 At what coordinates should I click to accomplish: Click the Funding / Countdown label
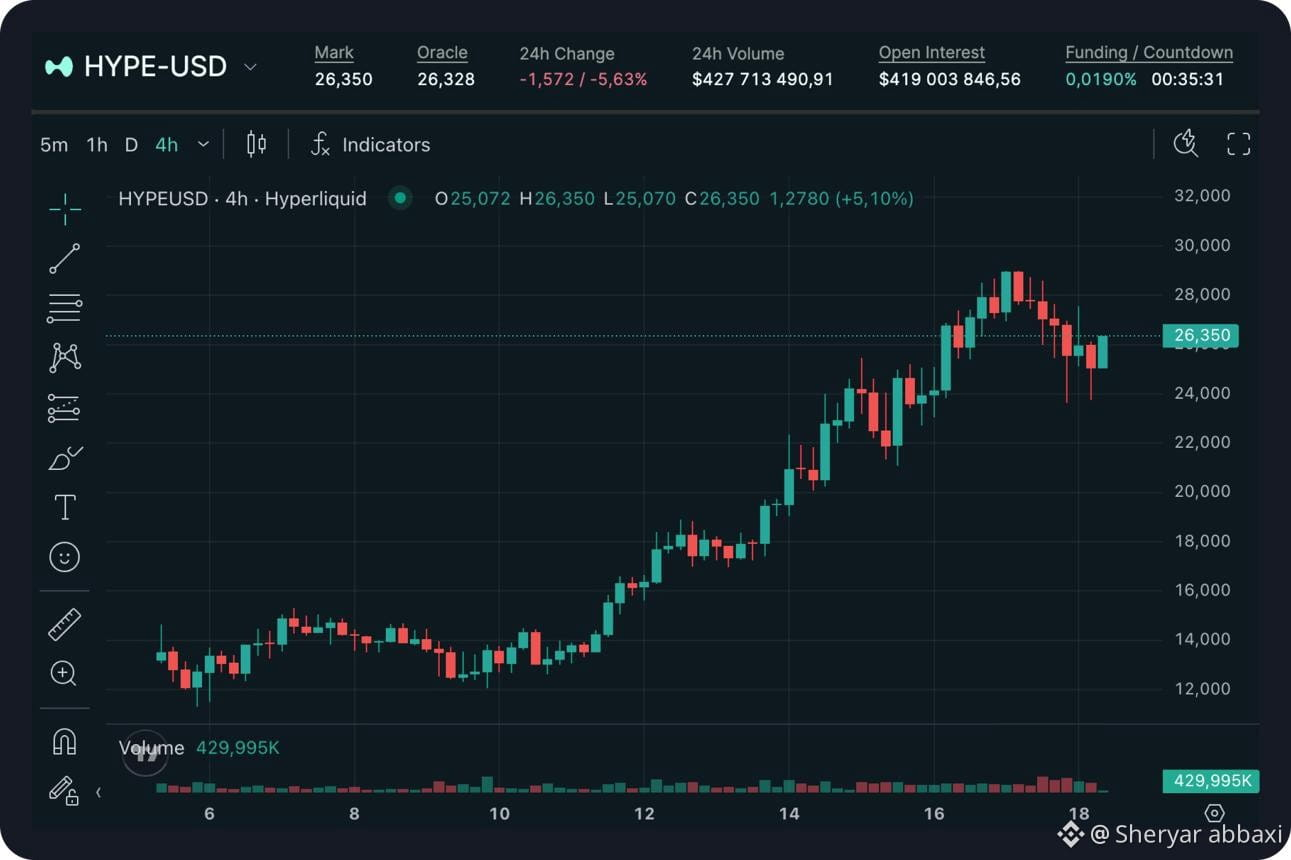tap(1149, 53)
